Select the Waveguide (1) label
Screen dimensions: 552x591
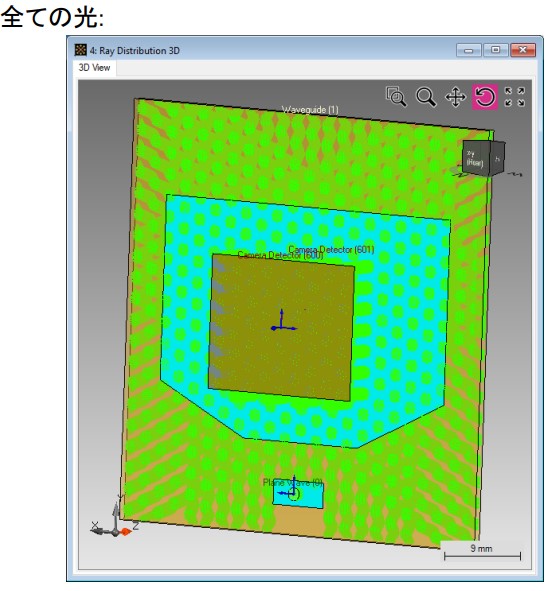tap(310, 110)
